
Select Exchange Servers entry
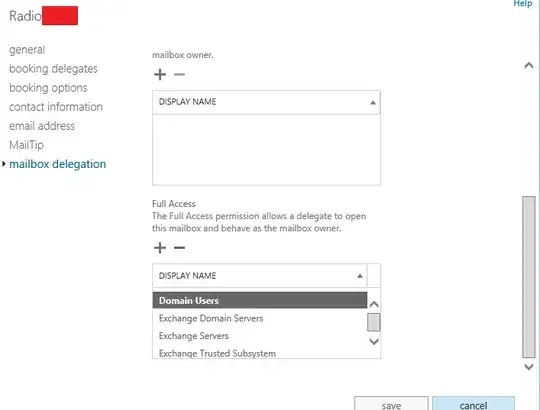(260, 336)
